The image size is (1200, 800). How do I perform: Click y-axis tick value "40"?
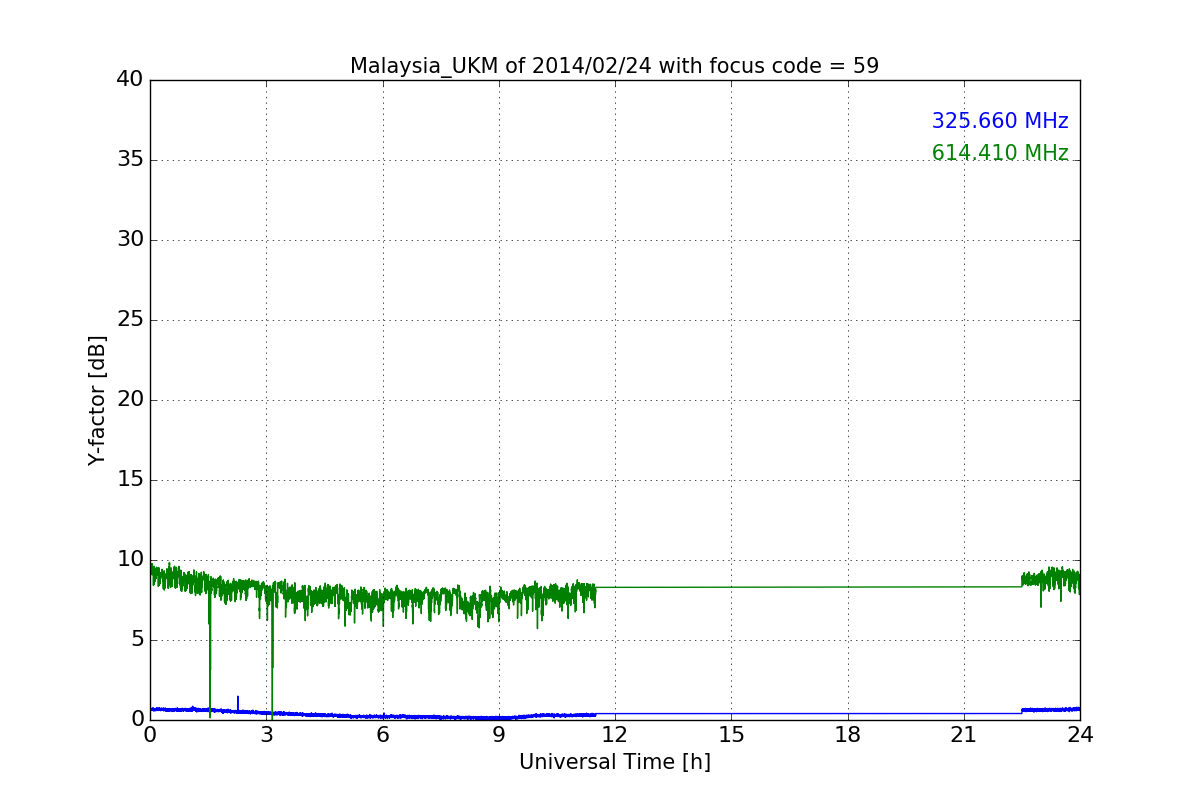(x=131, y=80)
